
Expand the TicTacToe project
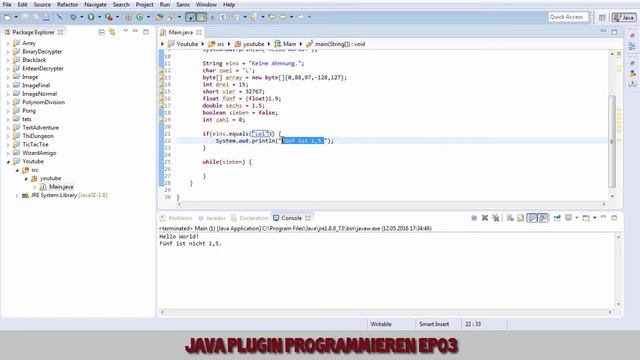8,144
